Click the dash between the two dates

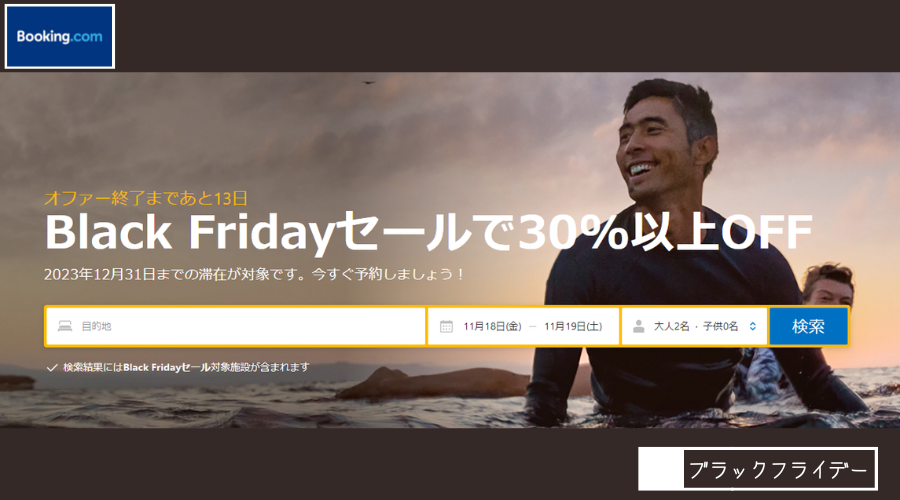coord(533,327)
